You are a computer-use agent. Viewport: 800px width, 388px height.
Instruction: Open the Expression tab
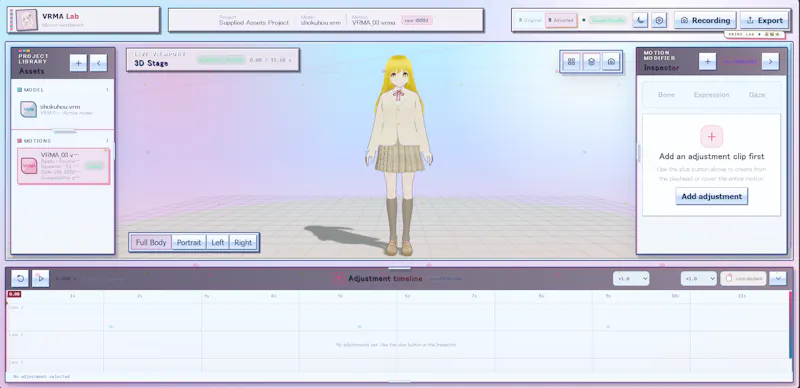(x=712, y=95)
